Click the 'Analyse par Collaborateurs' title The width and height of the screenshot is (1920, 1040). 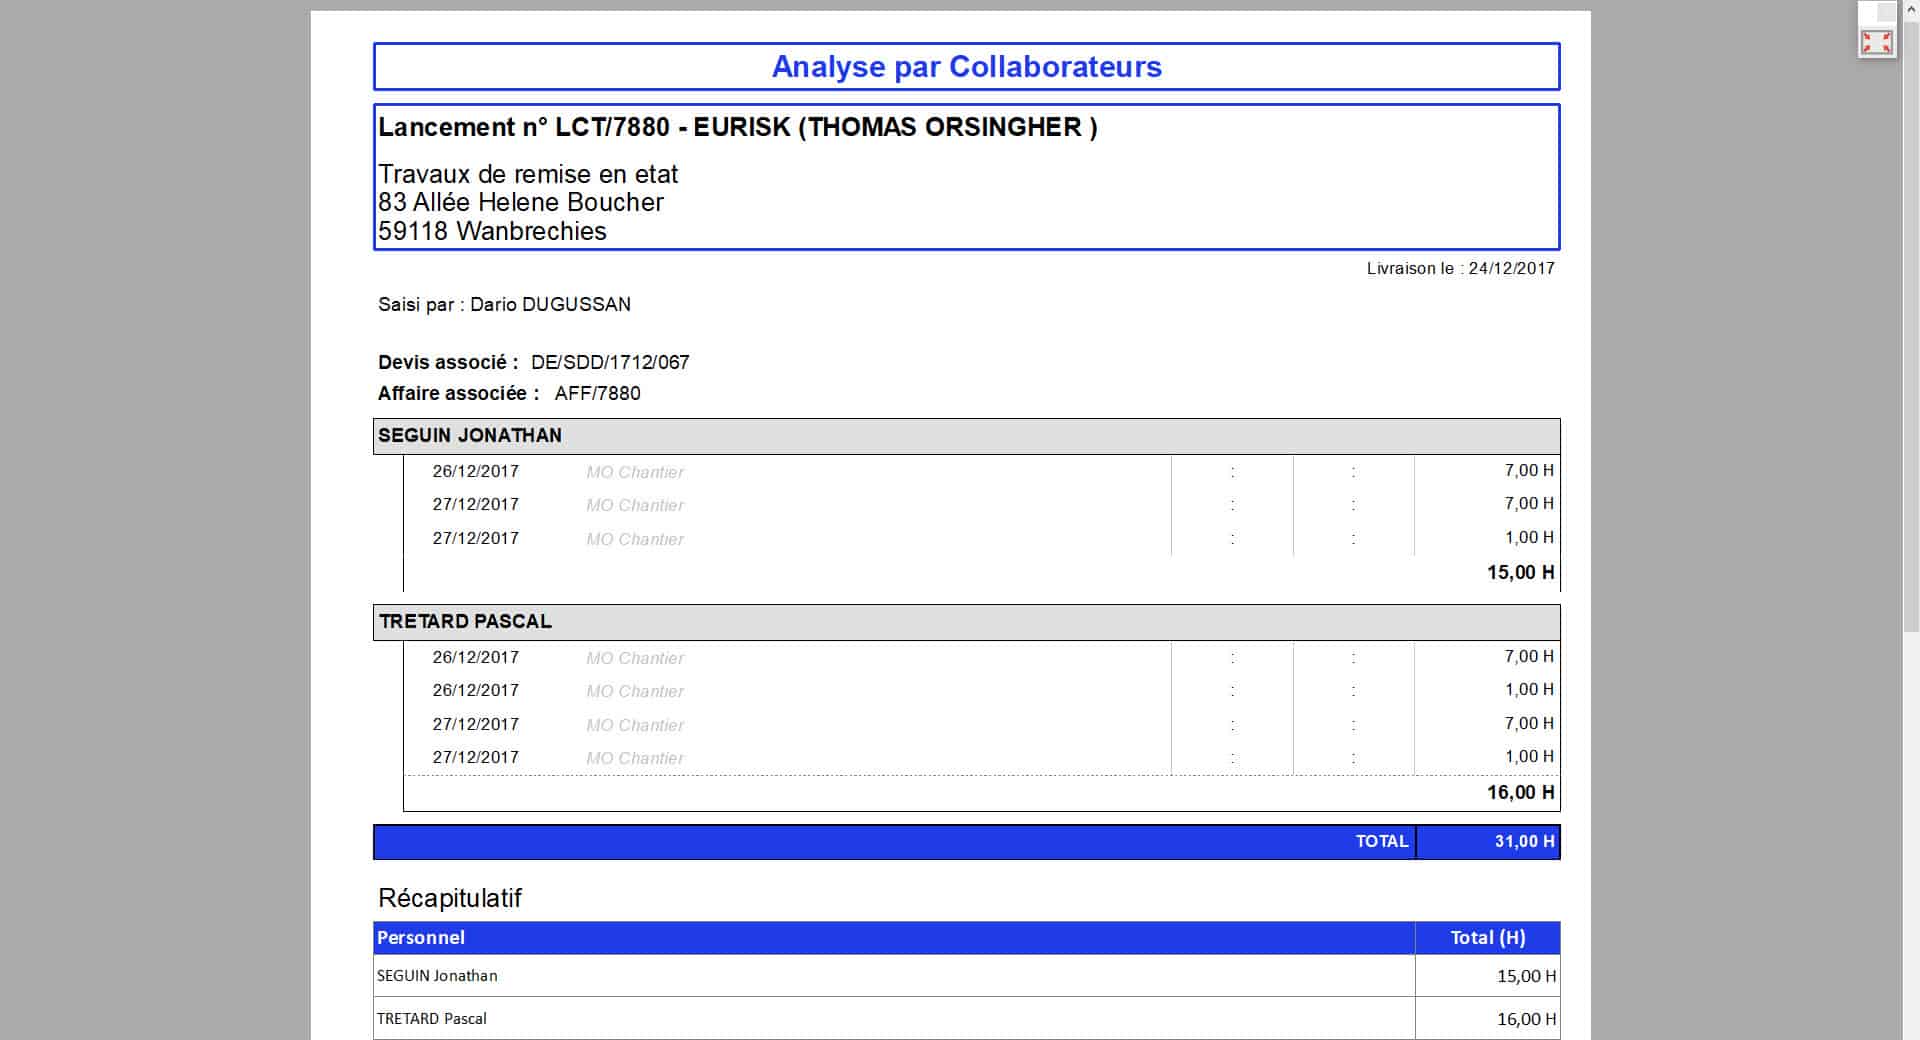pyautogui.click(x=966, y=67)
